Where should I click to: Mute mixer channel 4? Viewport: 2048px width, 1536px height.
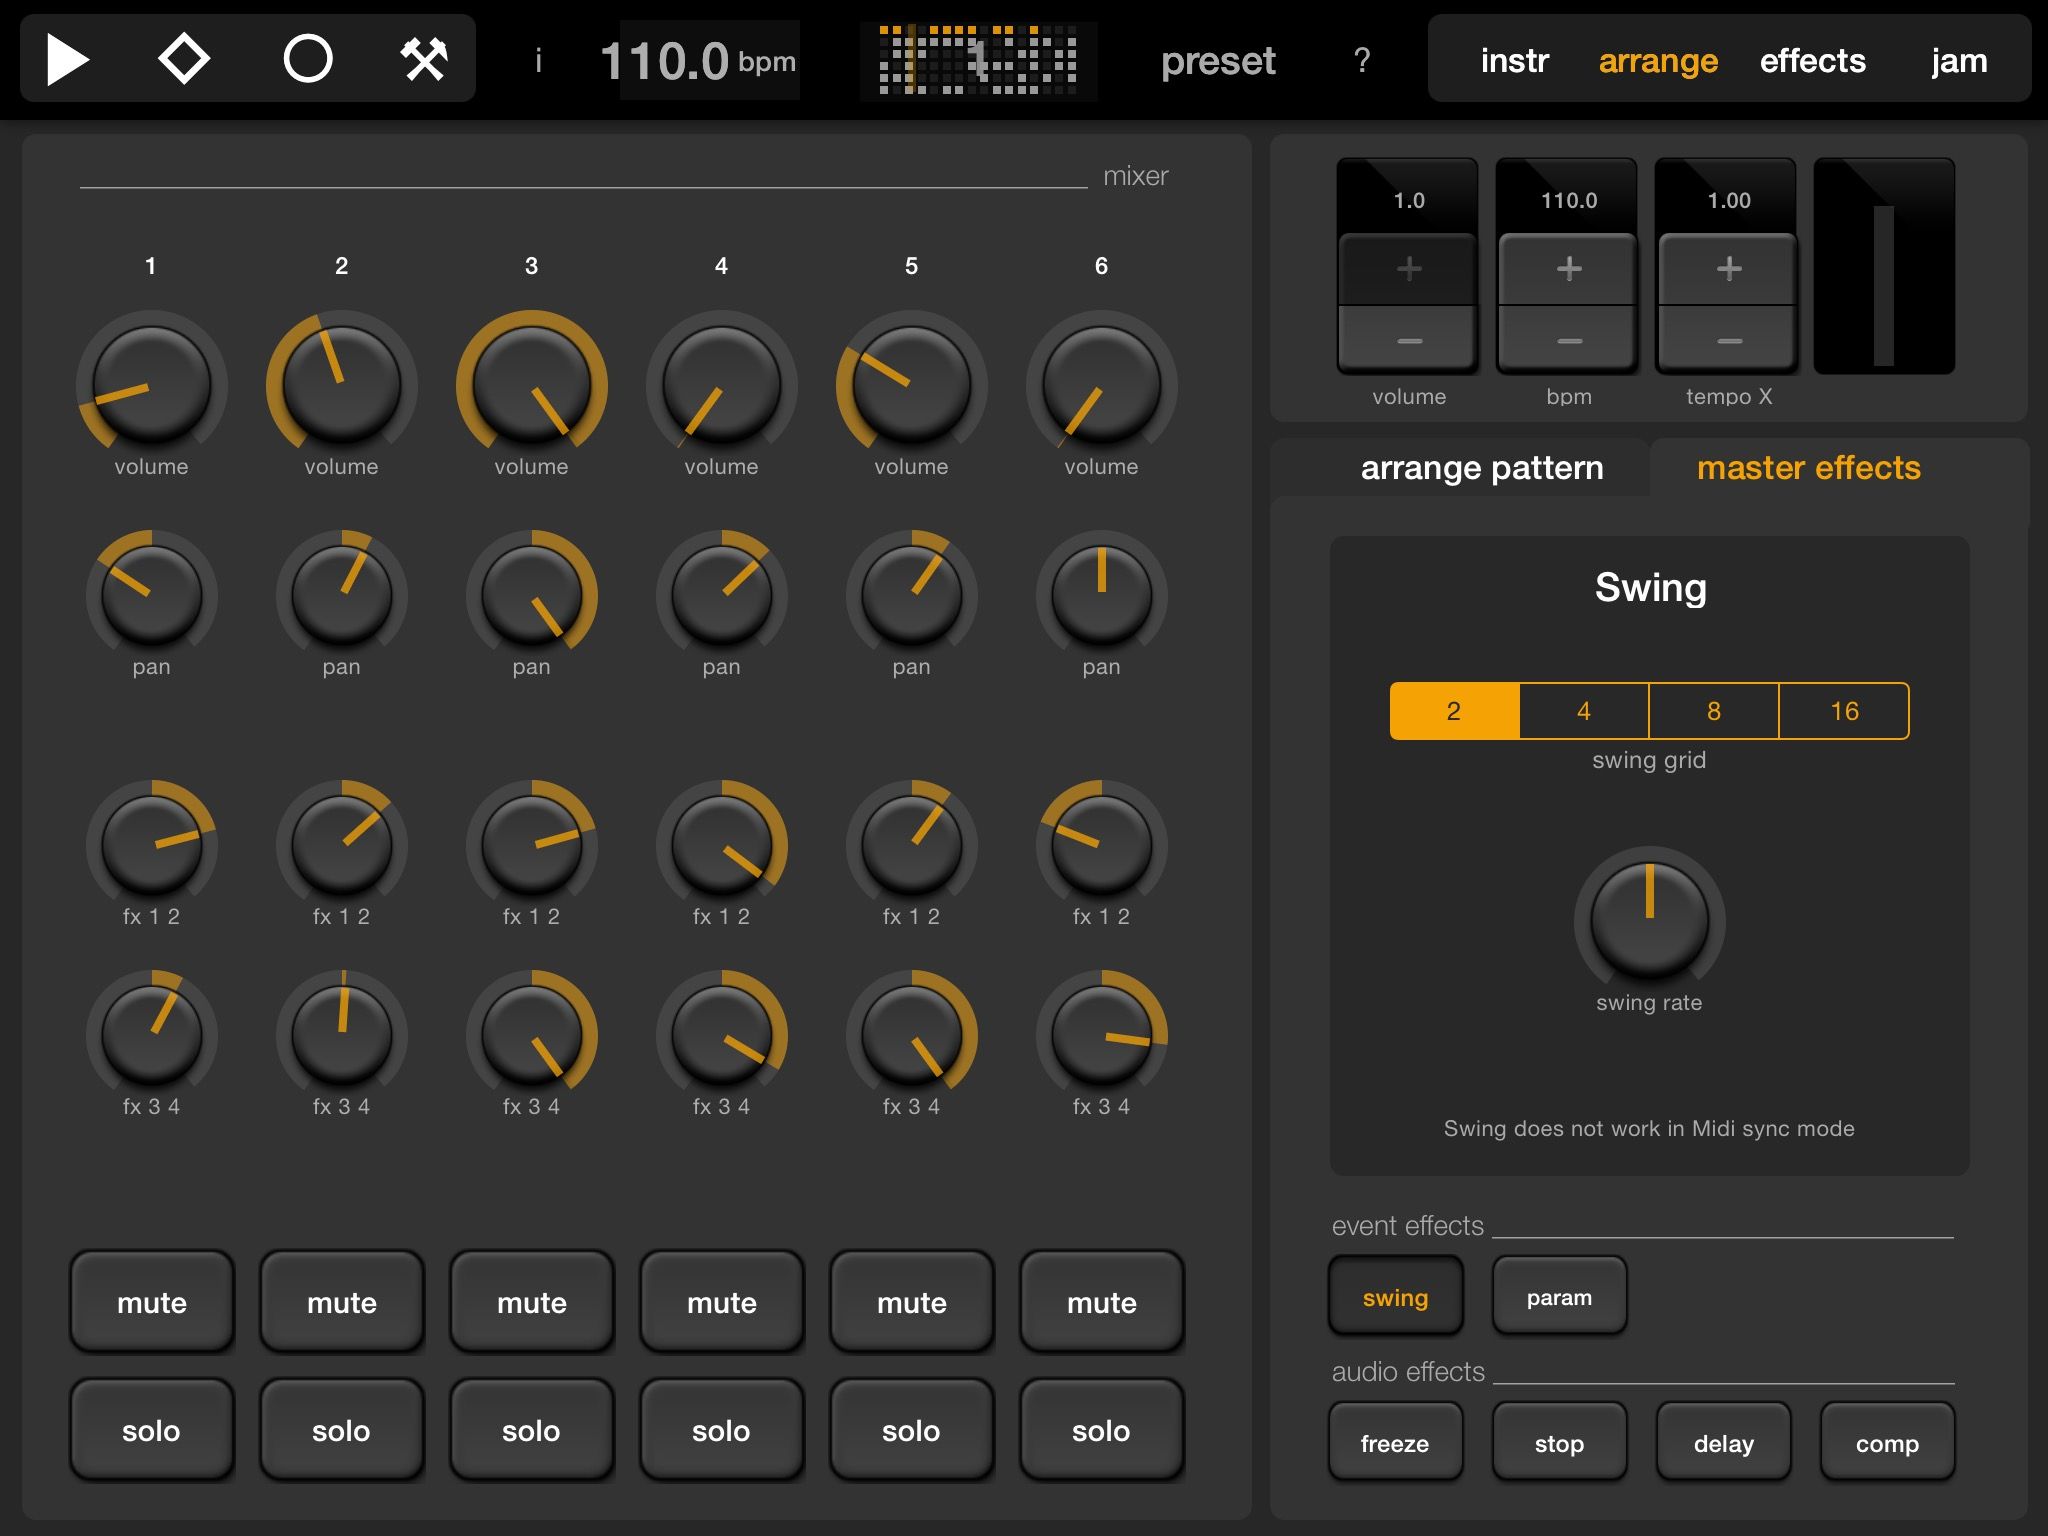tap(722, 1302)
